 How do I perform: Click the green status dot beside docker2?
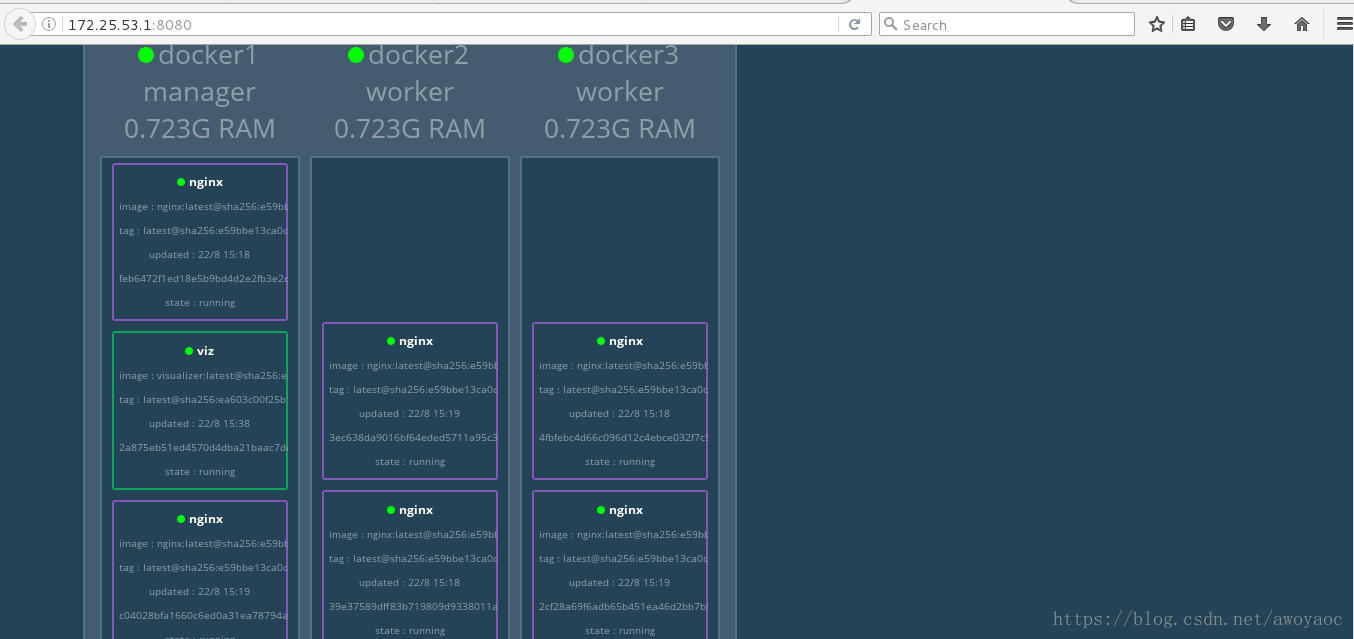(356, 55)
